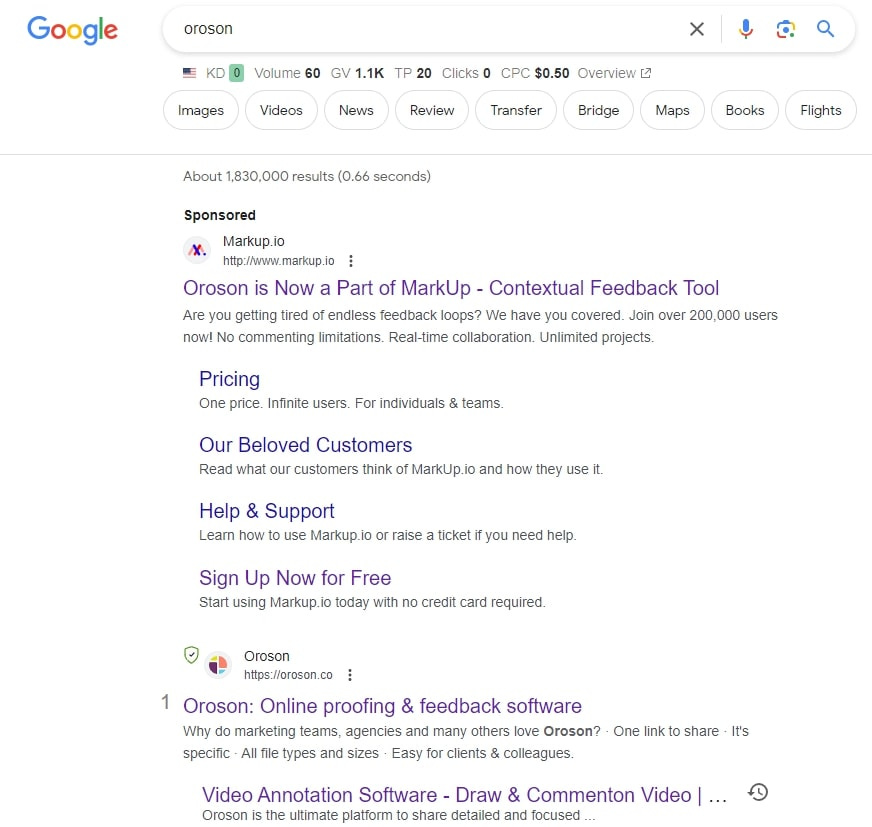Select the Bridge filter chip

pyautogui.click(x=598, y=110)
